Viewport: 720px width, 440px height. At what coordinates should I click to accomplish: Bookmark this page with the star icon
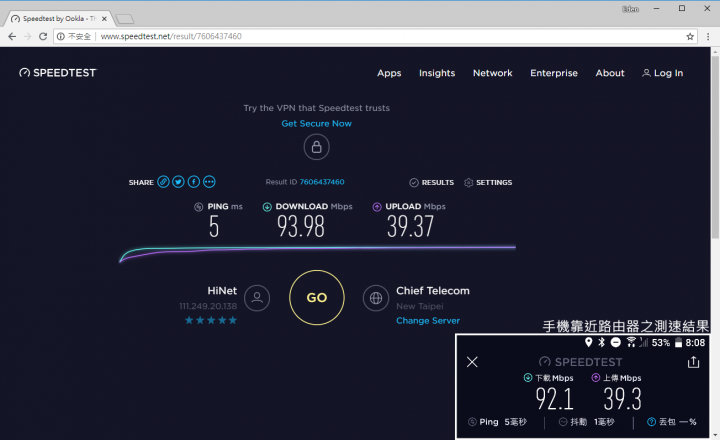(x=690, y=36)
